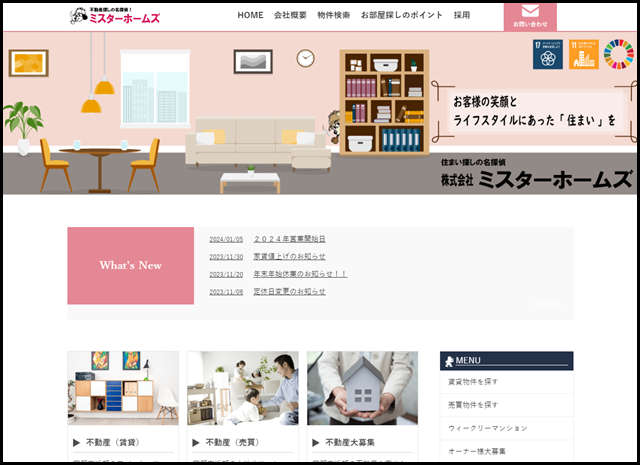This screenshot has height=465, width=640.
Task: Click the What's New pink heading block
Action: [x=131, y=265]
